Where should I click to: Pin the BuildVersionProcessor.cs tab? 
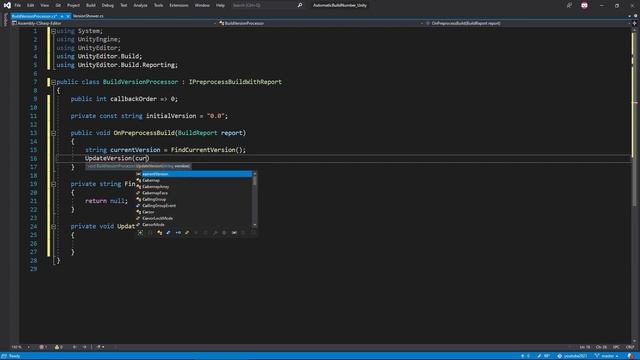coord(62,16)
